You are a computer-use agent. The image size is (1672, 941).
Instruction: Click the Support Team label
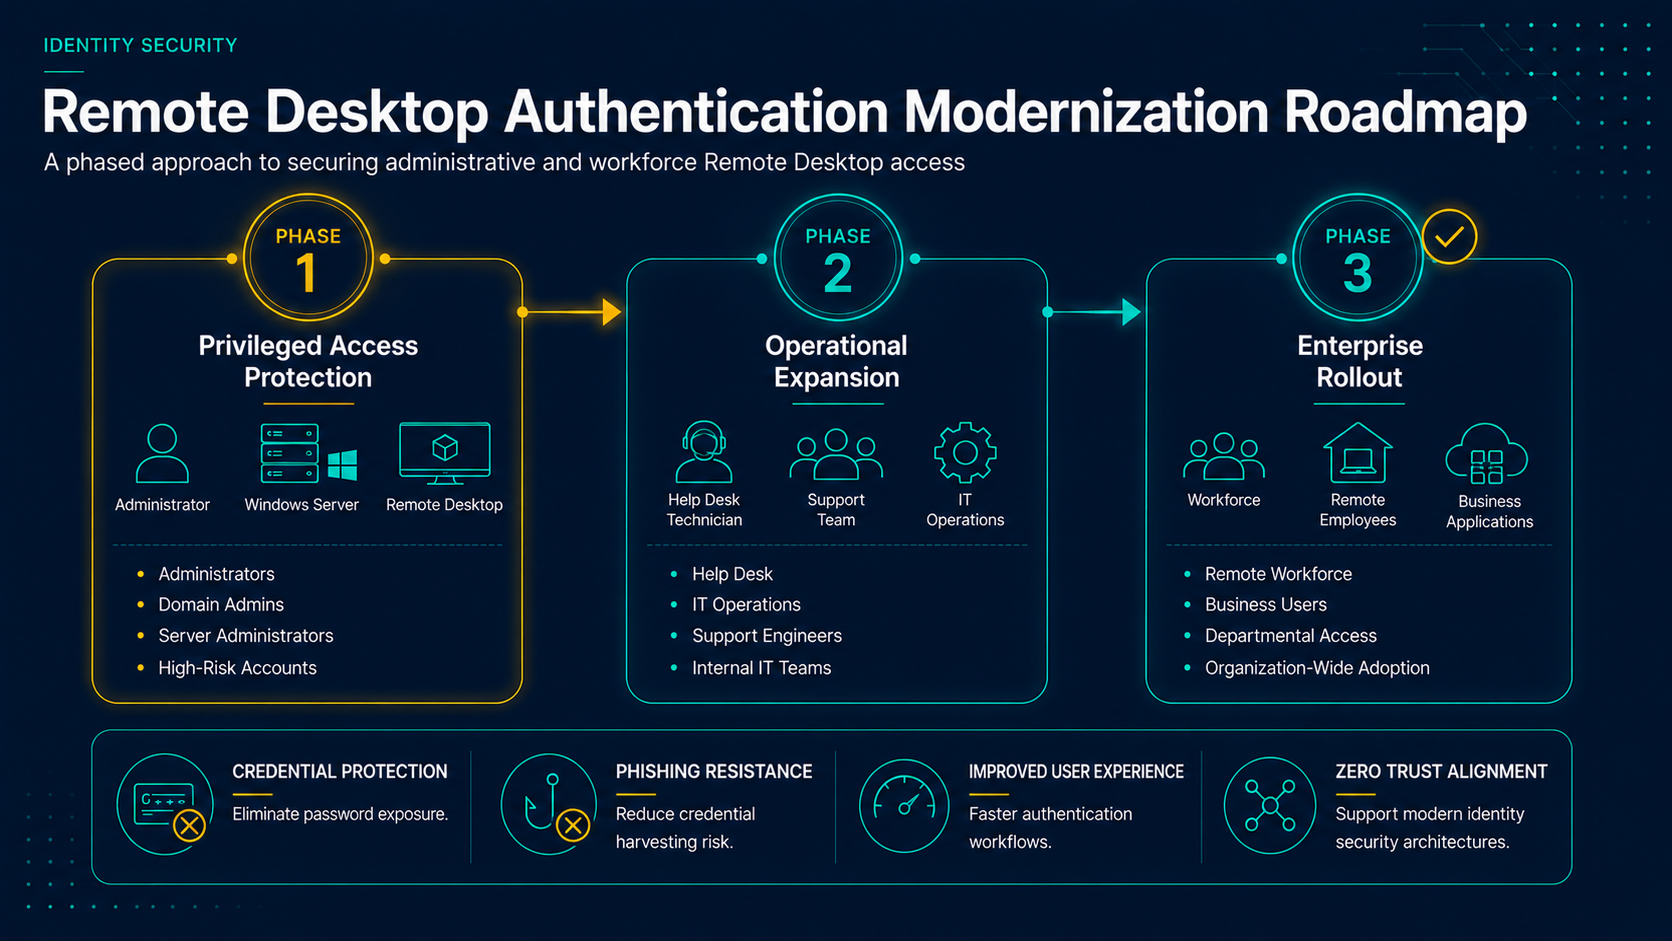click(836, 510)
